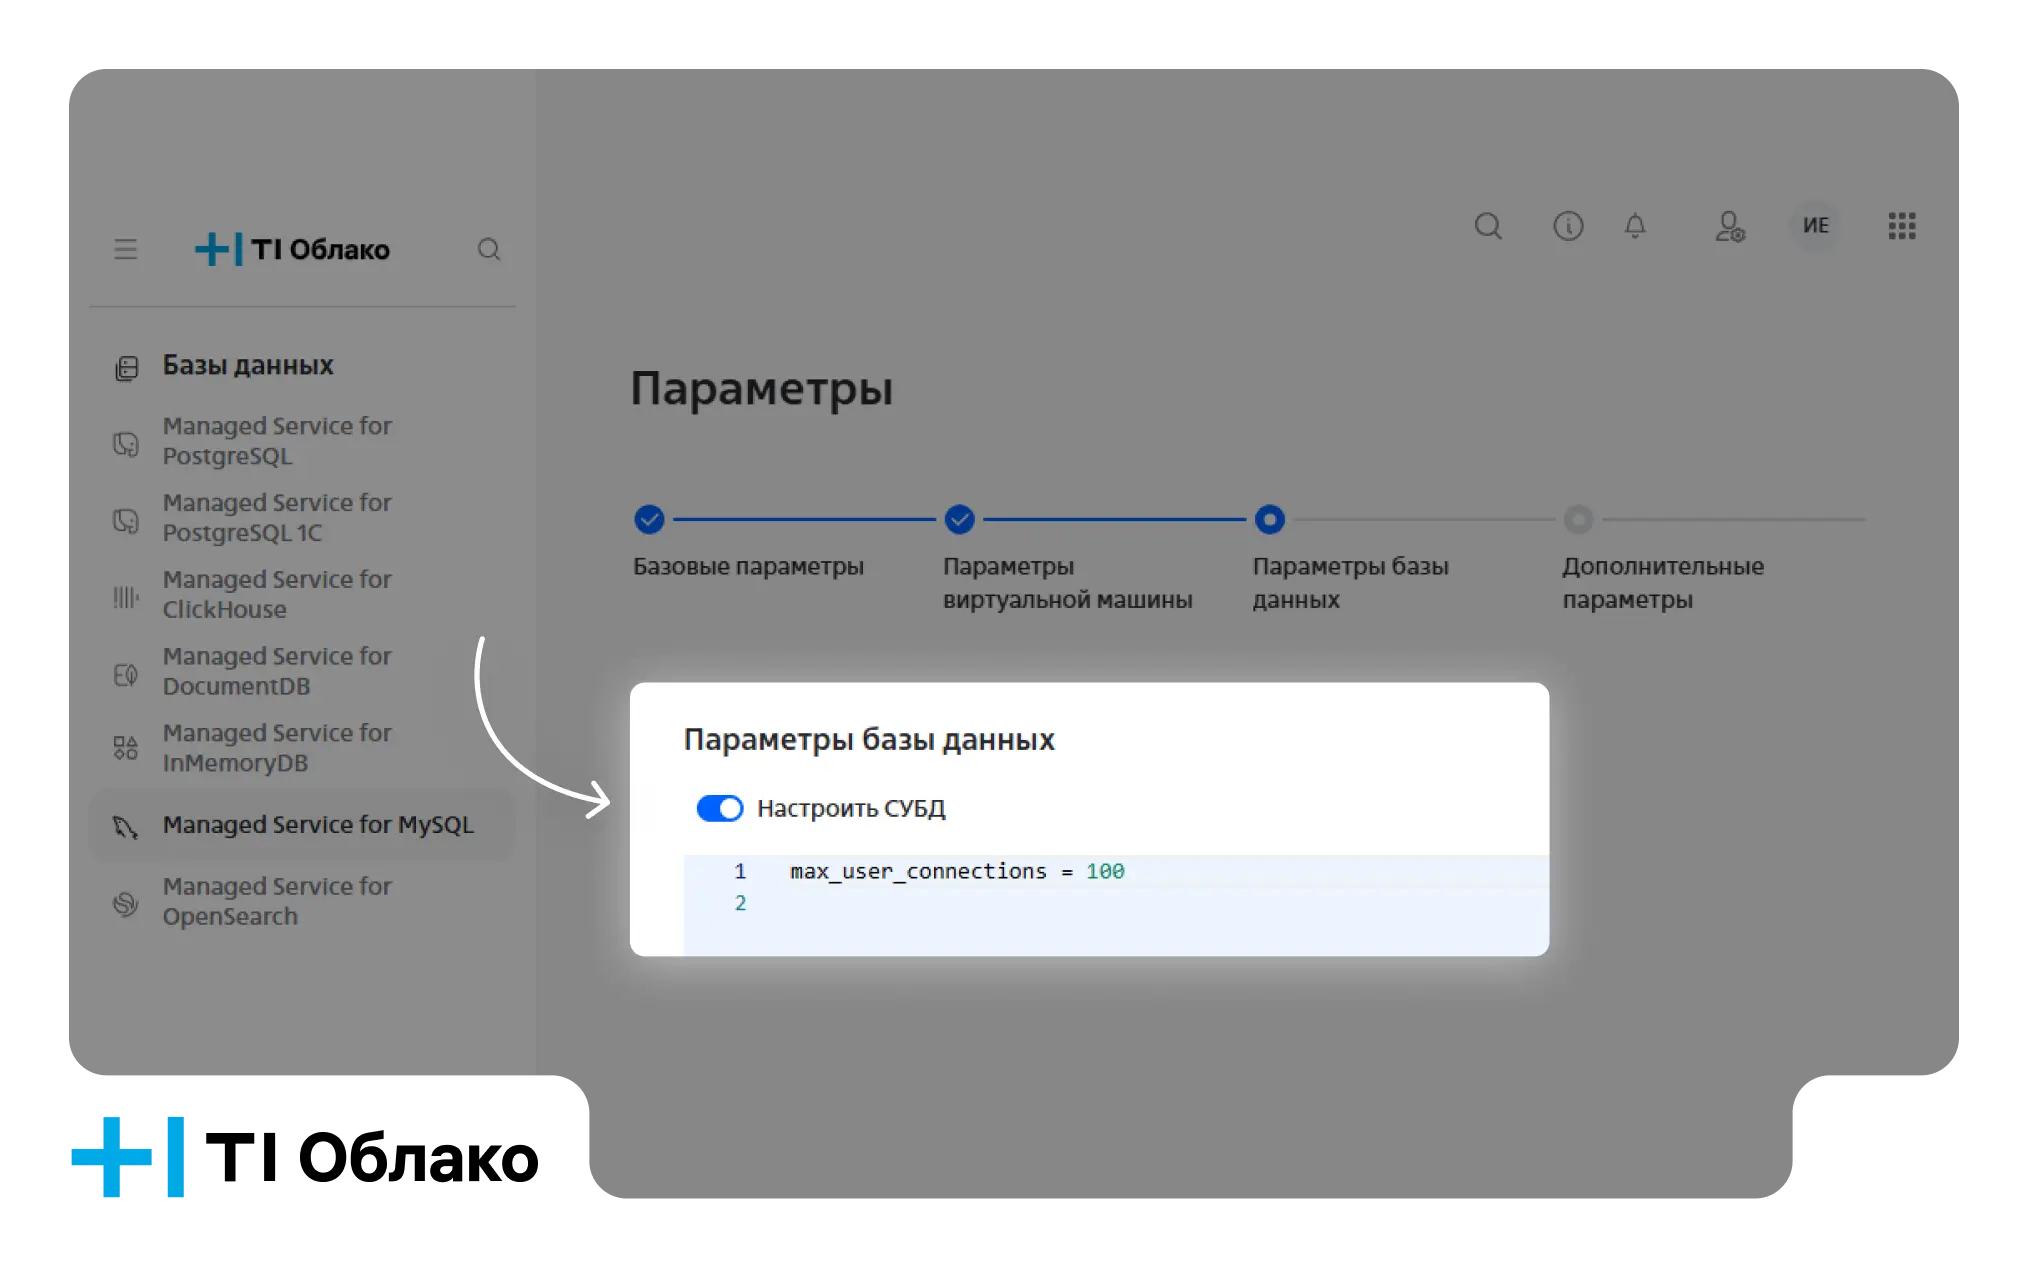Viewport: 2028px width, 1268px height.
Task: Select the current database parameters step circle
Action: [x=1269, y=519]
